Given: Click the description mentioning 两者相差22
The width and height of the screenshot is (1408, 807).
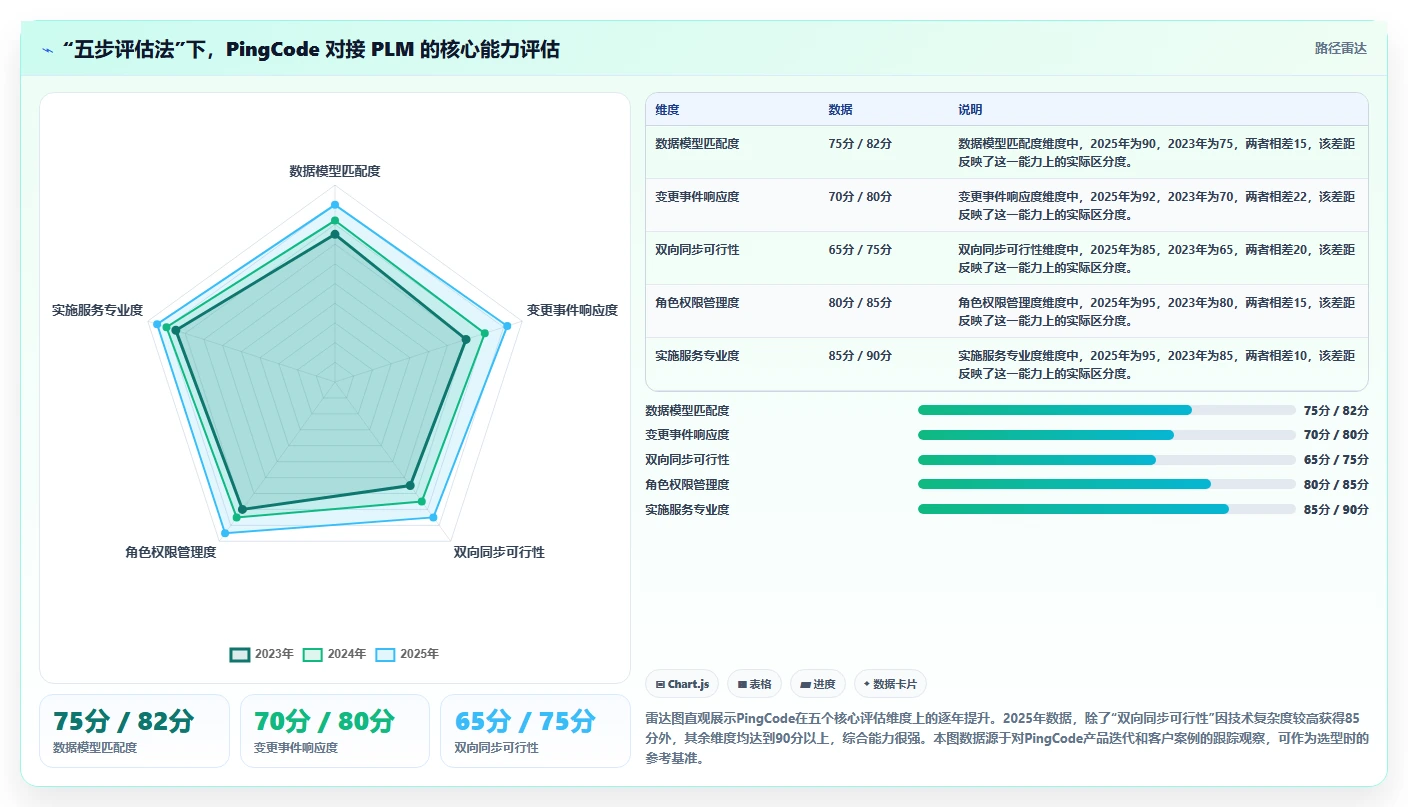Looking at the screenshot, I should click(1157, 205).
